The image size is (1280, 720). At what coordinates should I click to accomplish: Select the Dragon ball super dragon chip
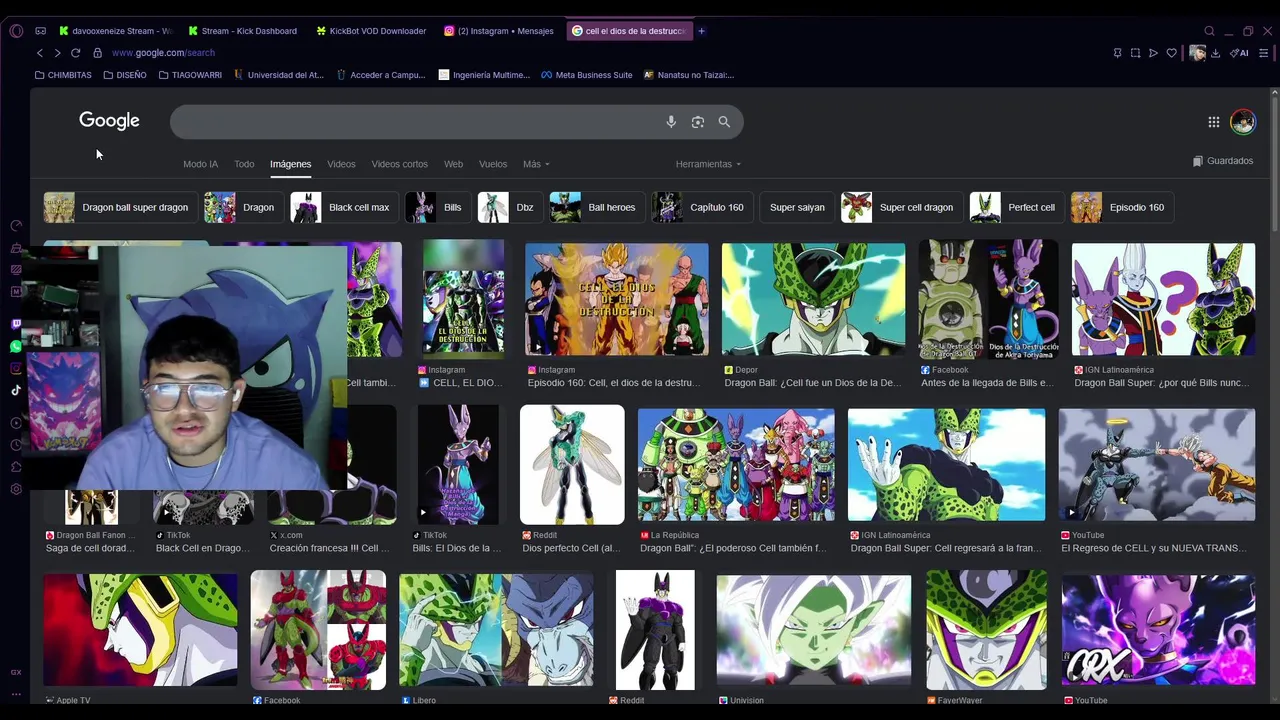tap(119, 207)
